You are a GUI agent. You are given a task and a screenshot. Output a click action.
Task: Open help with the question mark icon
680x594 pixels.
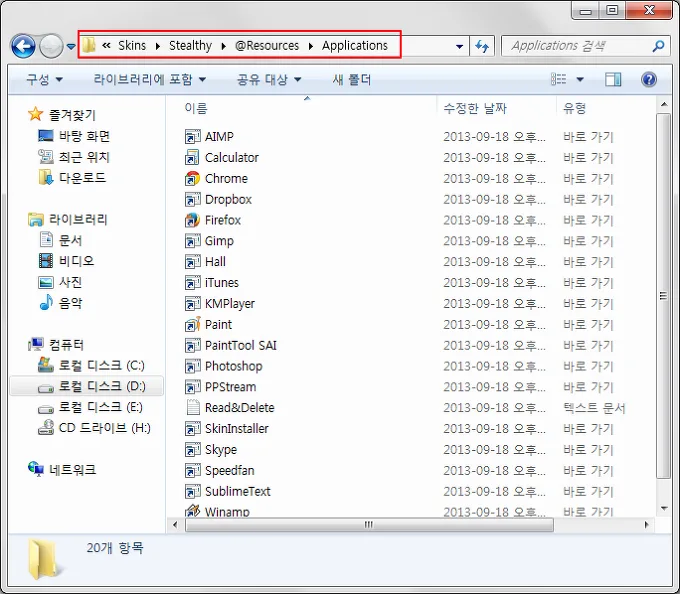pyautogui.click(x=649, y=79)
